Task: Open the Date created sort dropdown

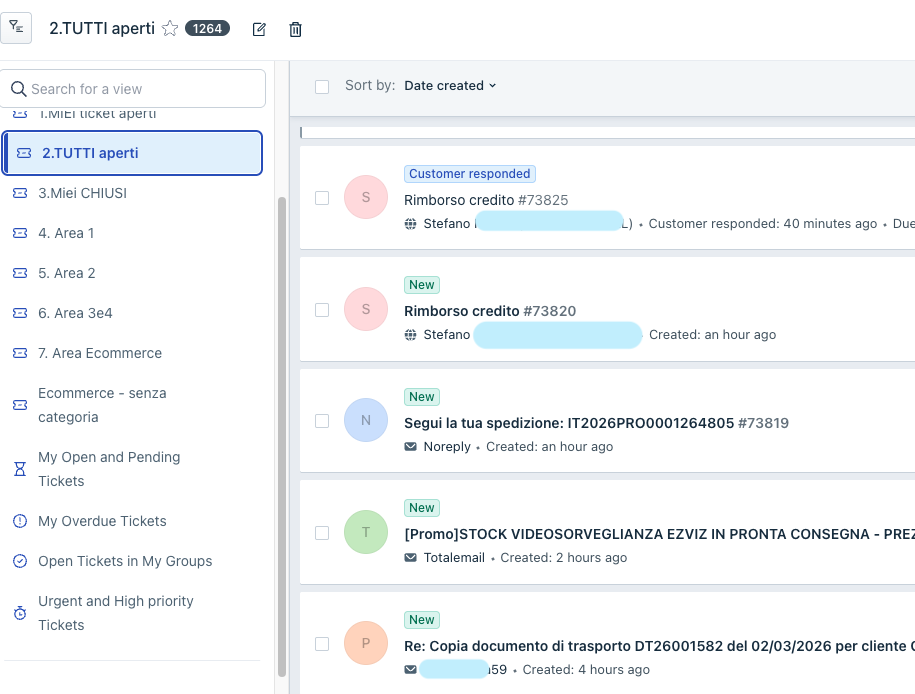Action: (x=449, y=85)
